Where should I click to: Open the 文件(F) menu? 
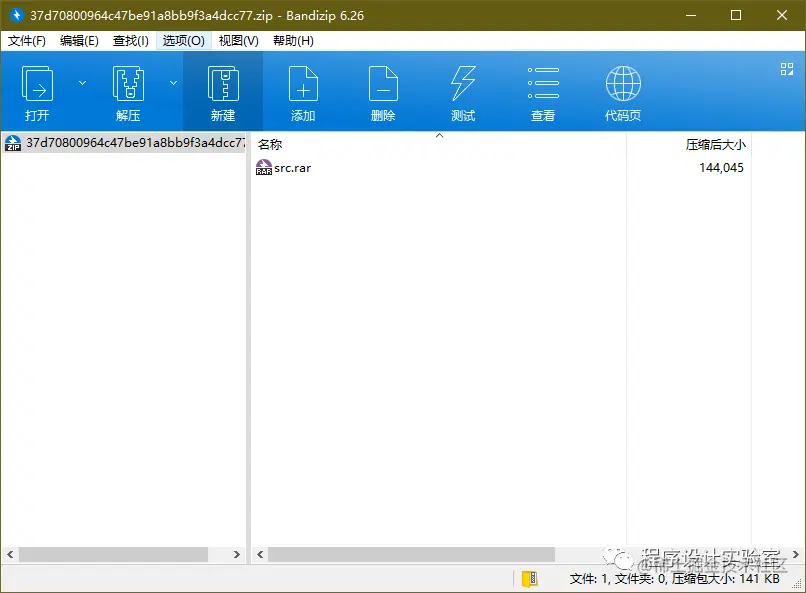click(x=27, y=41)
